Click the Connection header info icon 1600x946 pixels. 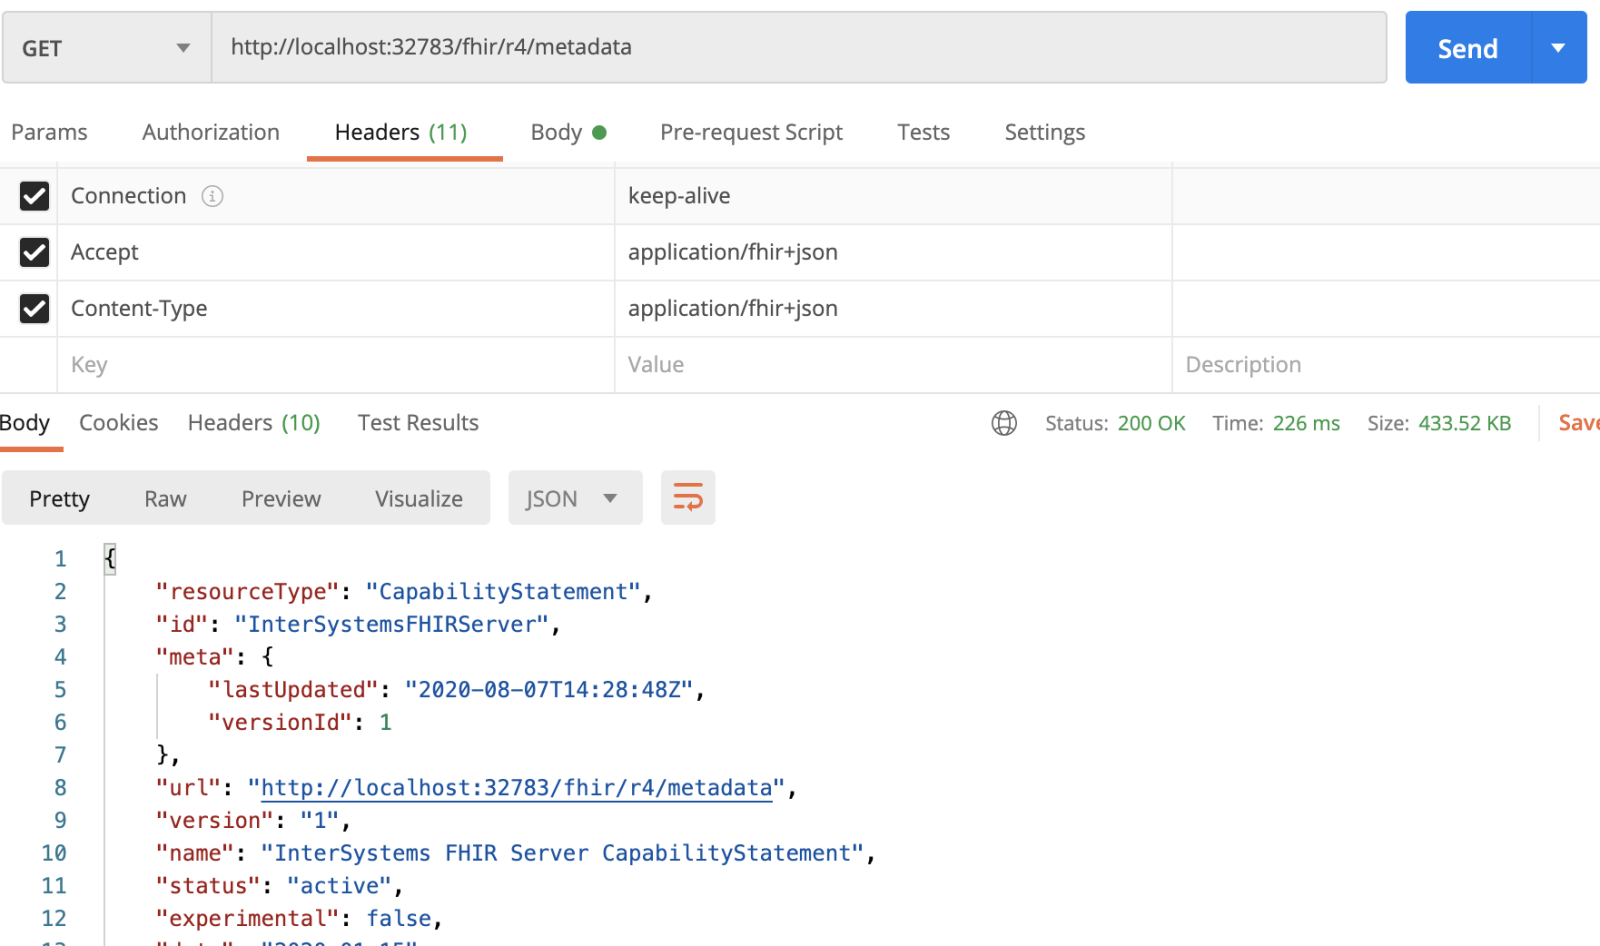(212, 196)
